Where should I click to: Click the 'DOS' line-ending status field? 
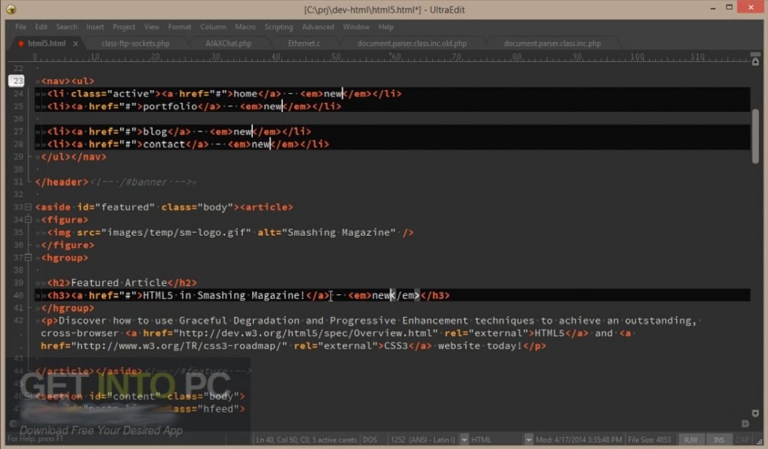(370, 440)
